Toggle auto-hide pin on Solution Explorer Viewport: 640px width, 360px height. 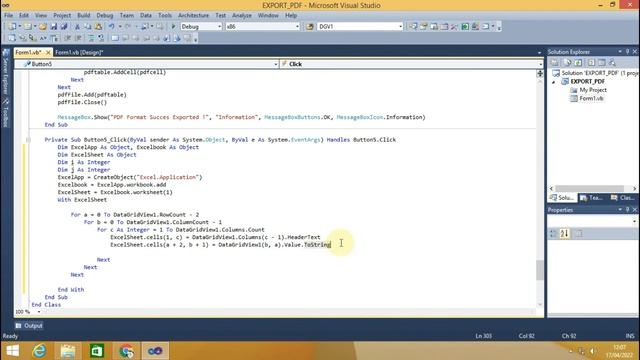[x=627, y=52]
